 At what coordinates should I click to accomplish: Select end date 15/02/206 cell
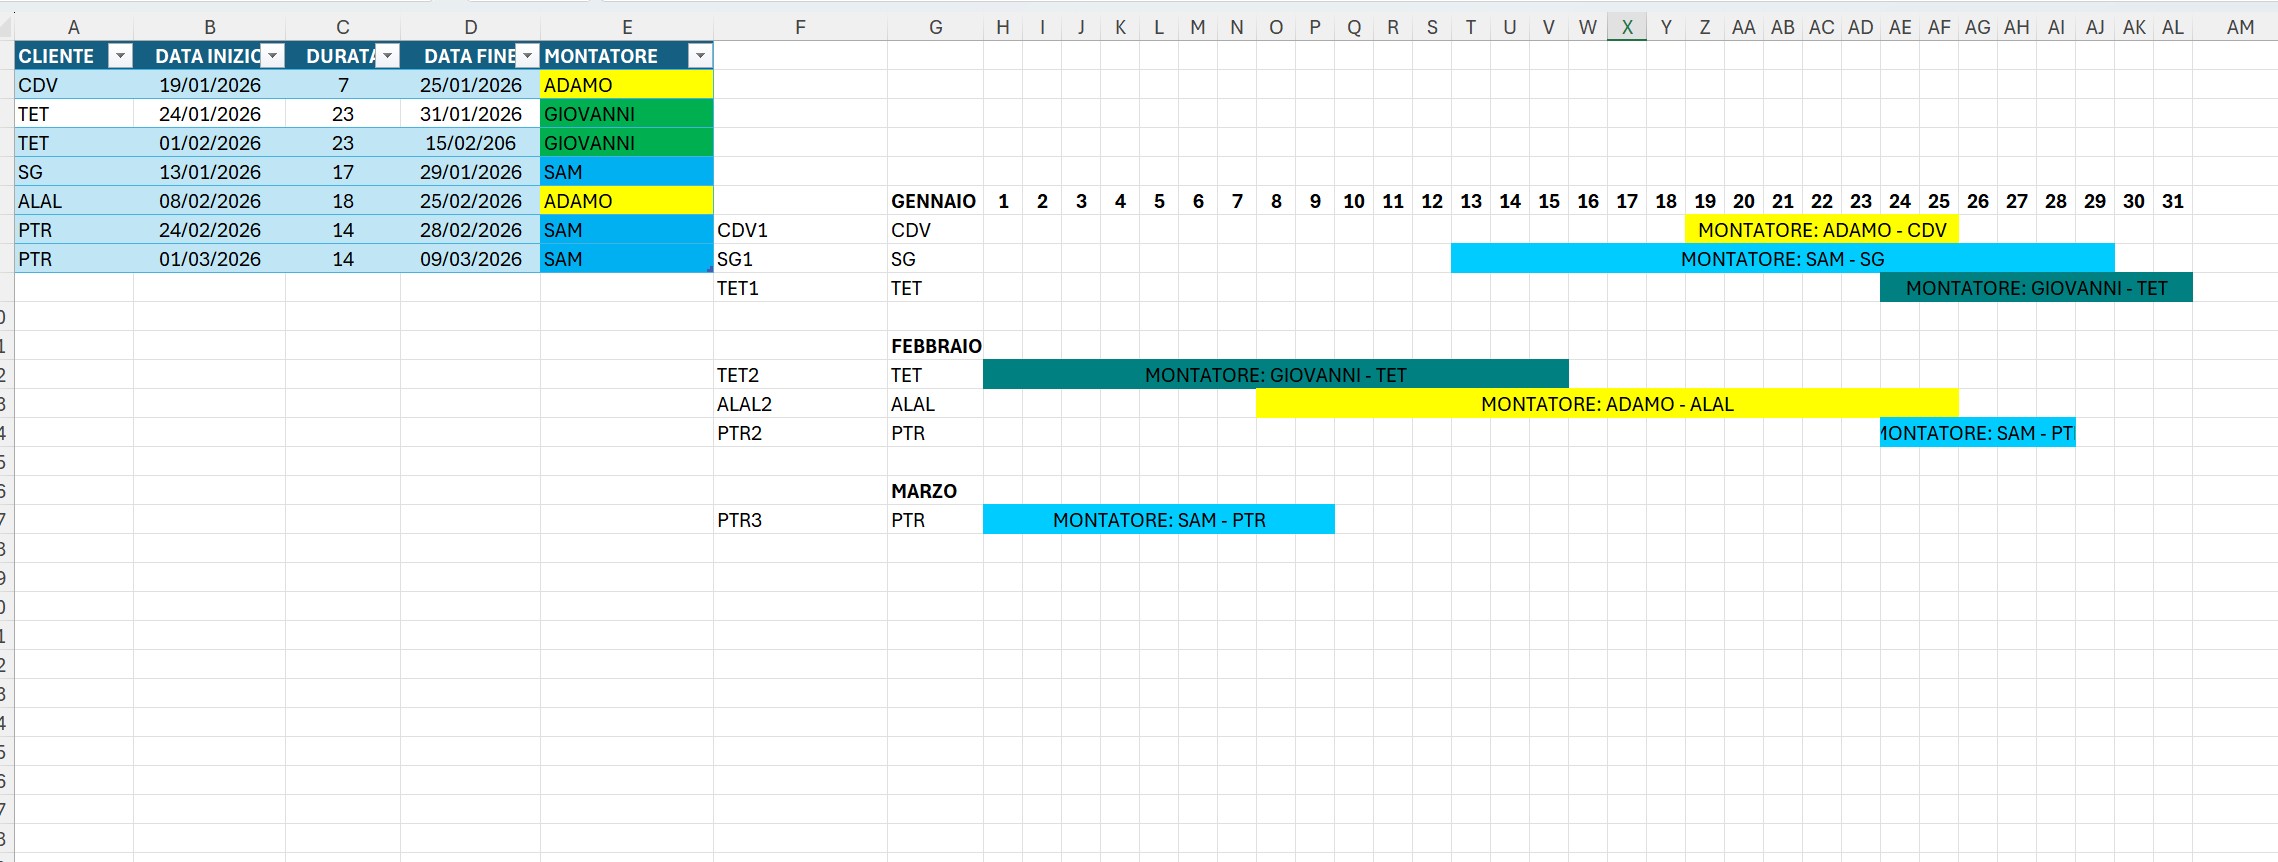[470, 143]
